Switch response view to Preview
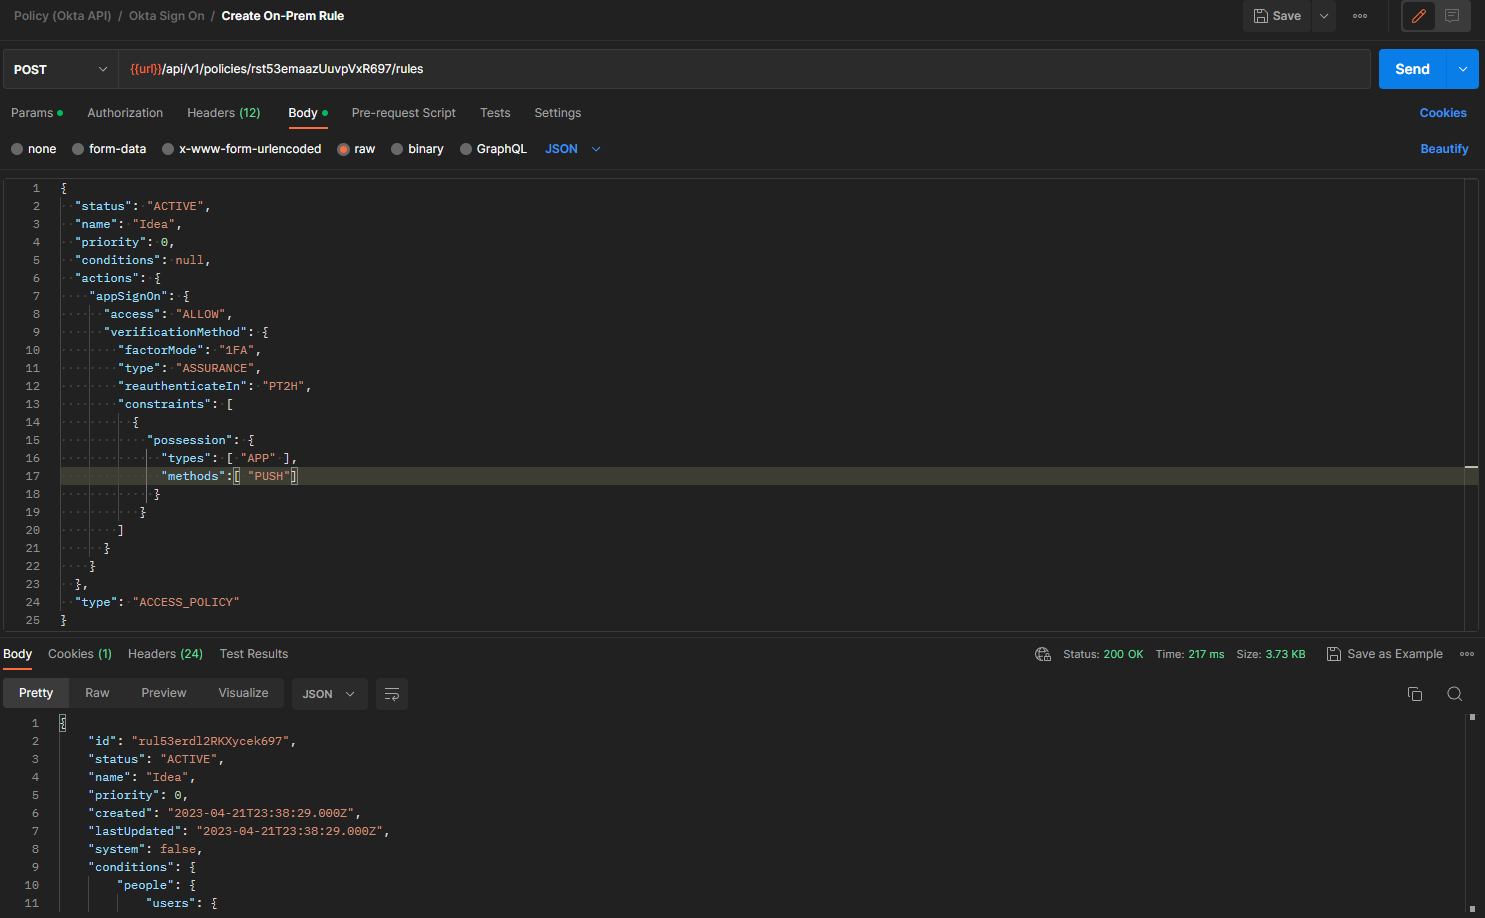Viewport: 1485px width, 918px height. (164, 693)
